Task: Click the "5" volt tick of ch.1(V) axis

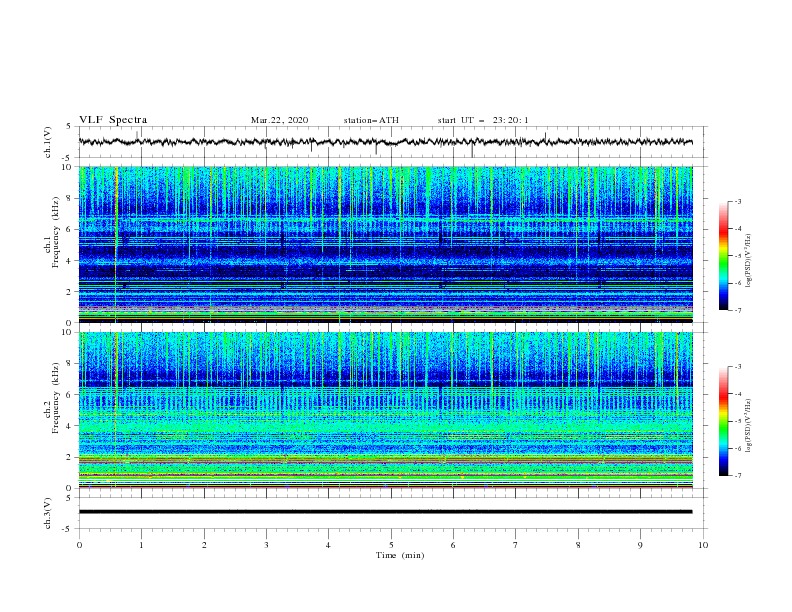Action: coord(70,127)
